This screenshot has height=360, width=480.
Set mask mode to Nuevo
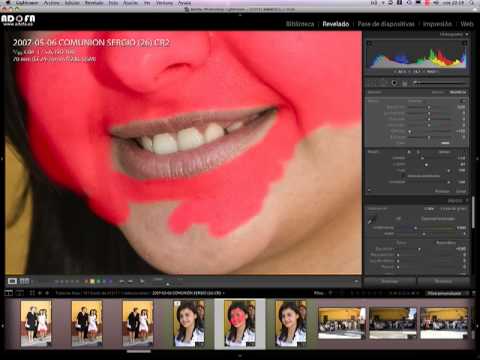point(438,92)
